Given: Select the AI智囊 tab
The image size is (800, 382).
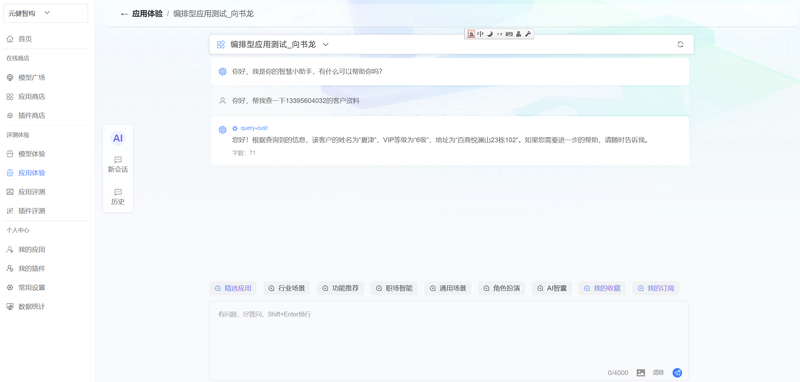Looking at the screenshot, I should tap(552, 288).
